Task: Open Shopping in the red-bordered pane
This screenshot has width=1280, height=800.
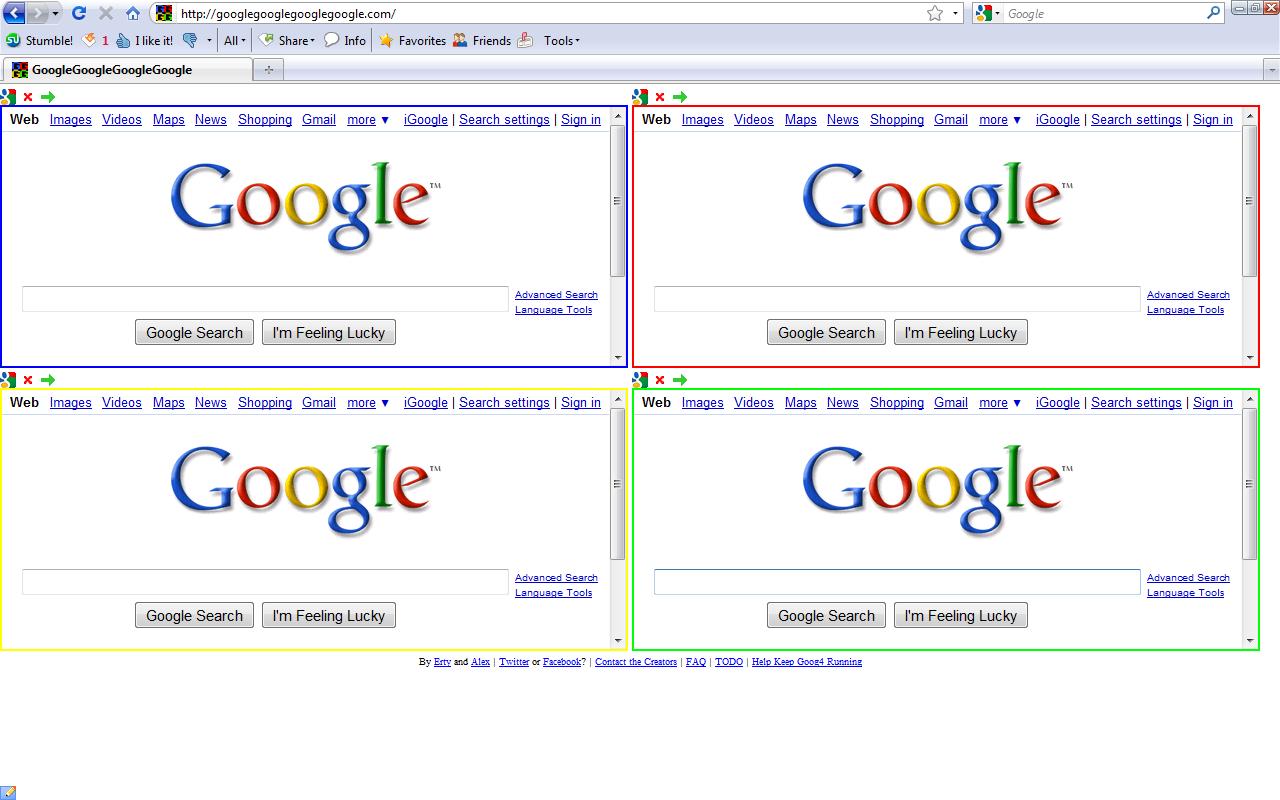Action: click(897, 120)
